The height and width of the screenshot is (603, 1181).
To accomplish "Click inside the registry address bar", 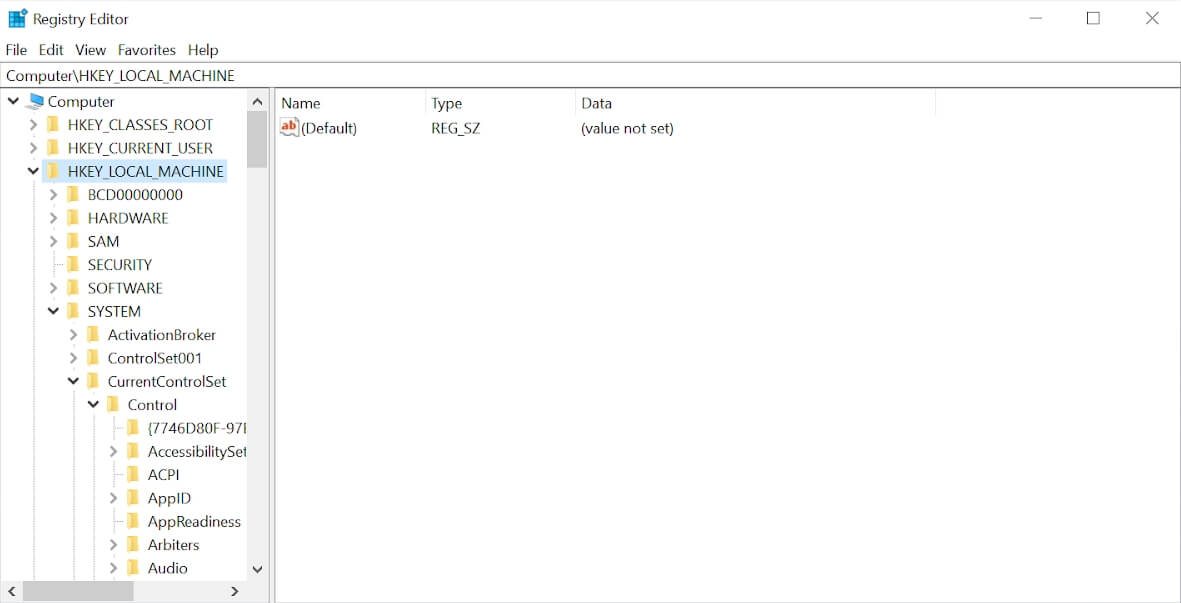I will [x=400, y=75].
